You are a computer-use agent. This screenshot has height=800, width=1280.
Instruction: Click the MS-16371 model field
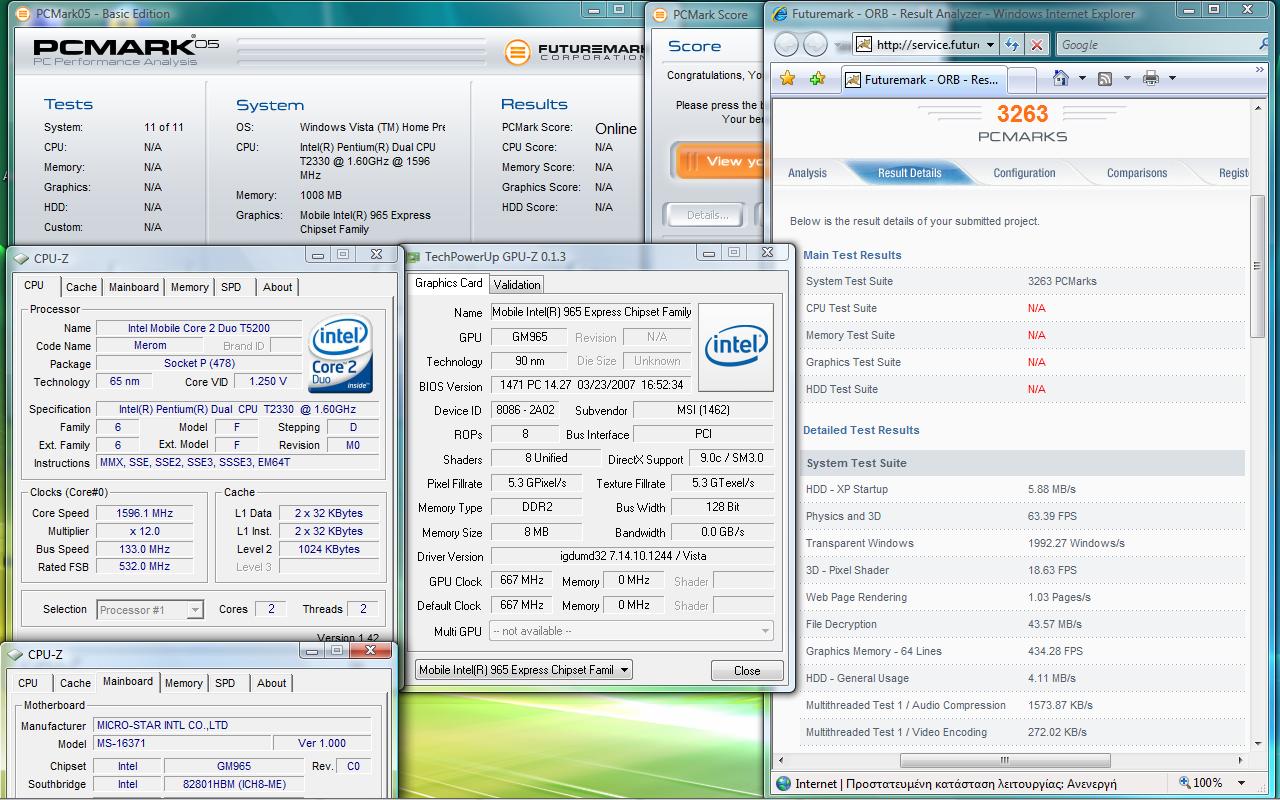182,743
